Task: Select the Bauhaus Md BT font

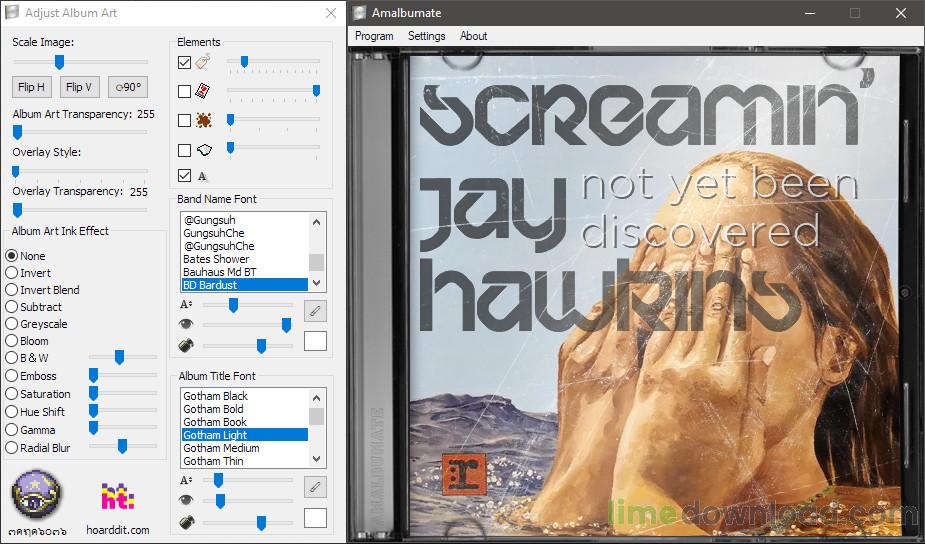Action: click(x=245, y=272)
